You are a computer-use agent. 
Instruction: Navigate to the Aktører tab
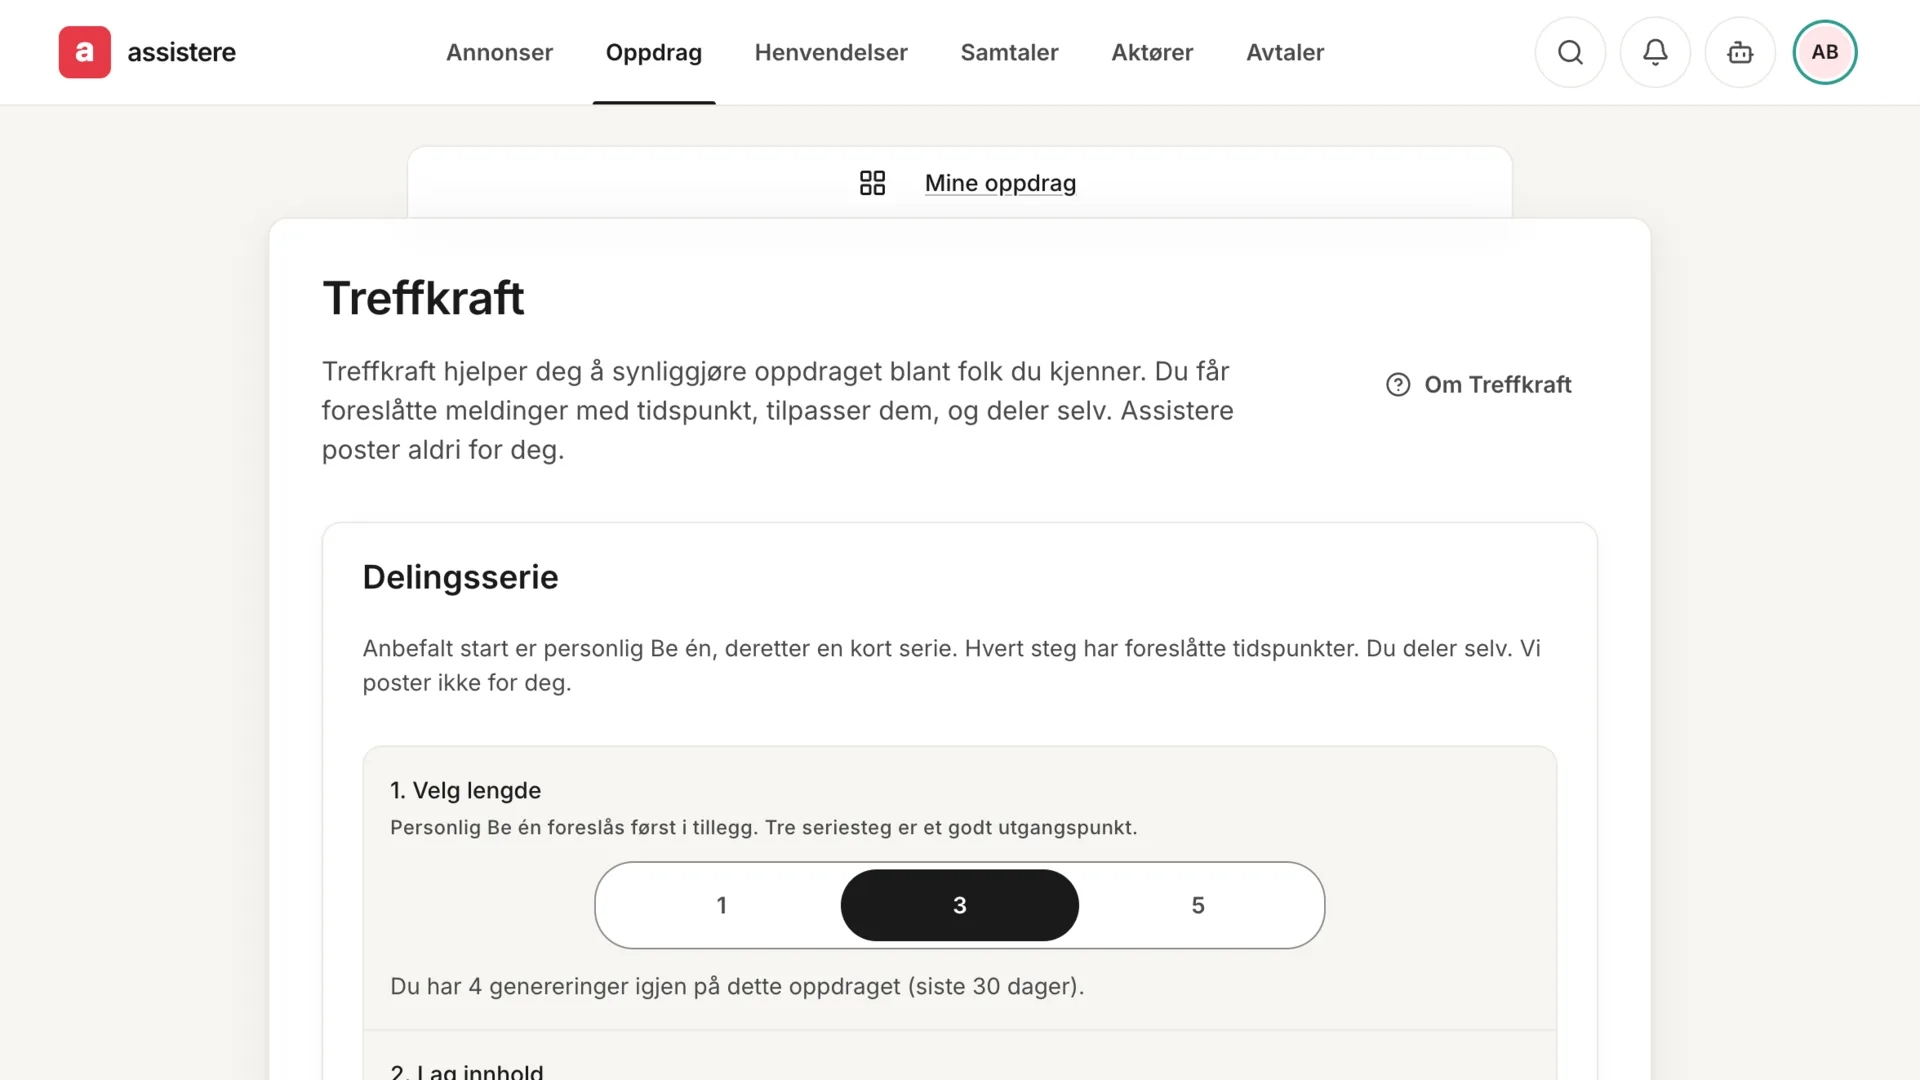[1152, 52]
